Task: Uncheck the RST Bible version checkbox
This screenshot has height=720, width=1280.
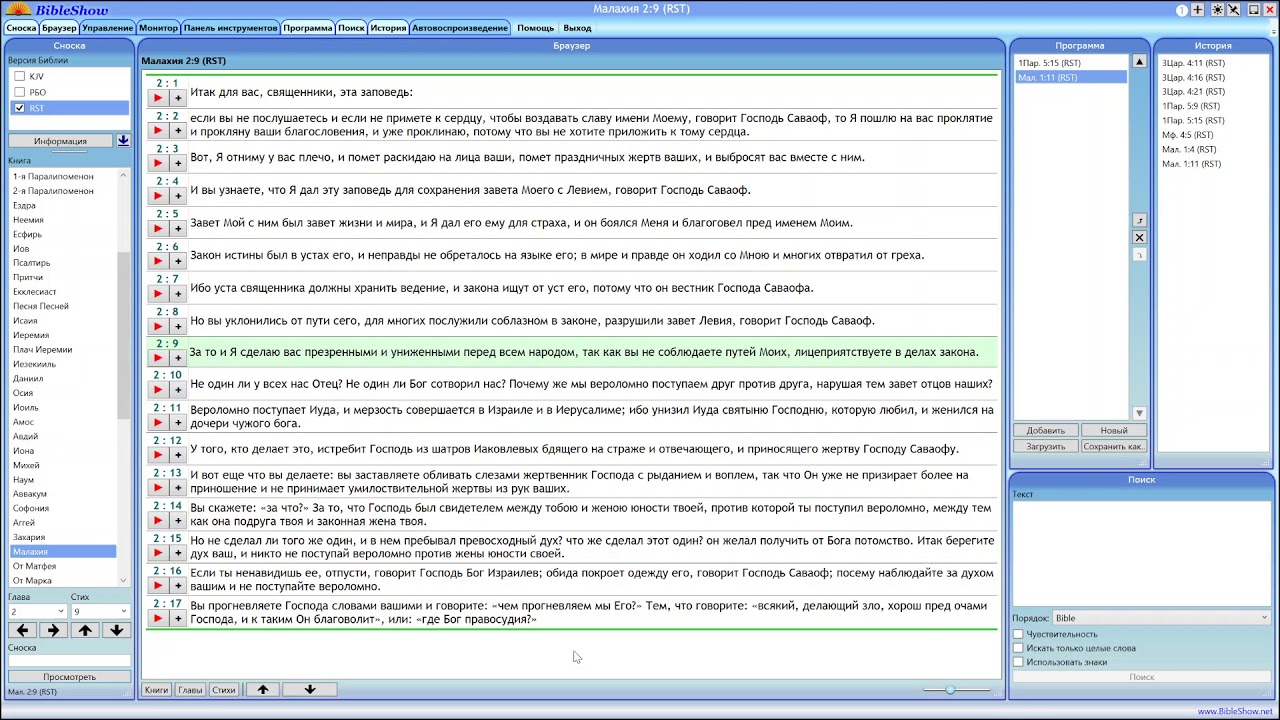Action: click(19, 108)
